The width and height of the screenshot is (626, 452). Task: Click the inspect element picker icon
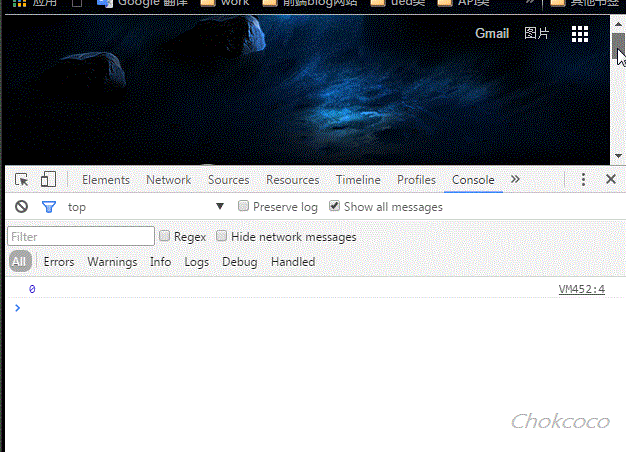[x=22, y=180]
